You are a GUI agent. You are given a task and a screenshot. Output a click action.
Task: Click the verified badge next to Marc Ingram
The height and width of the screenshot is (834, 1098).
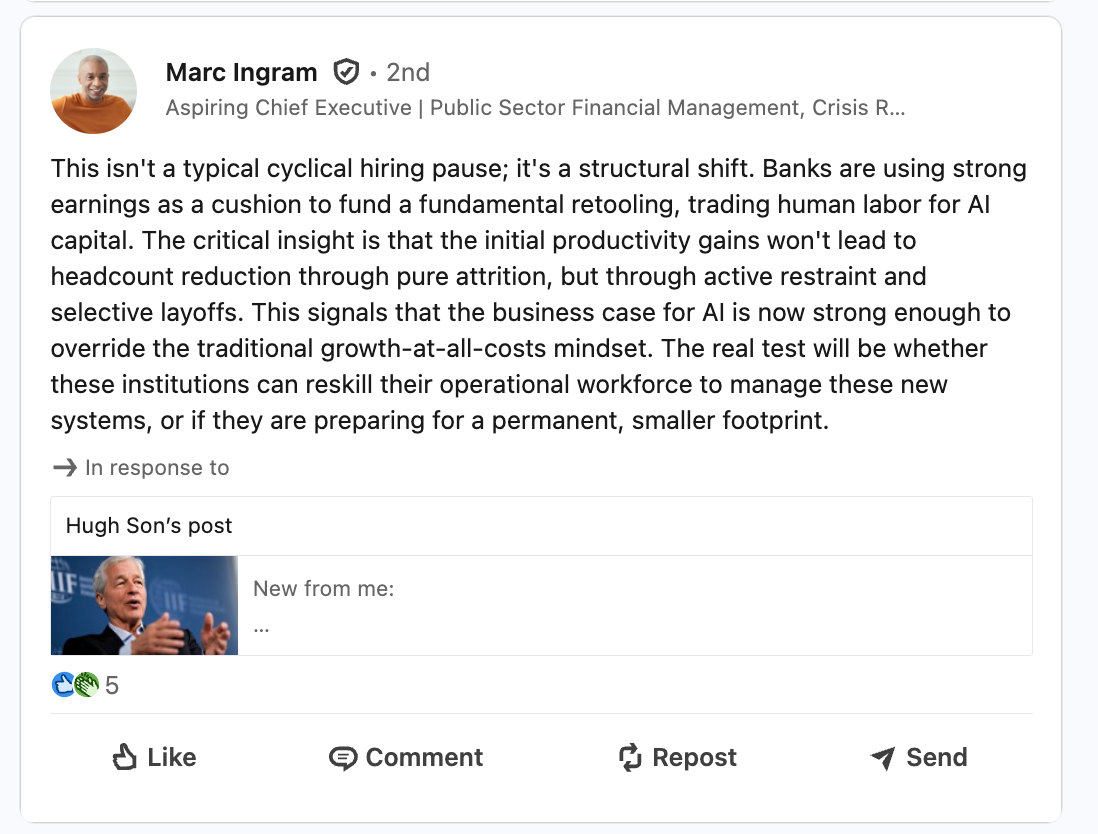pos(346,71)
